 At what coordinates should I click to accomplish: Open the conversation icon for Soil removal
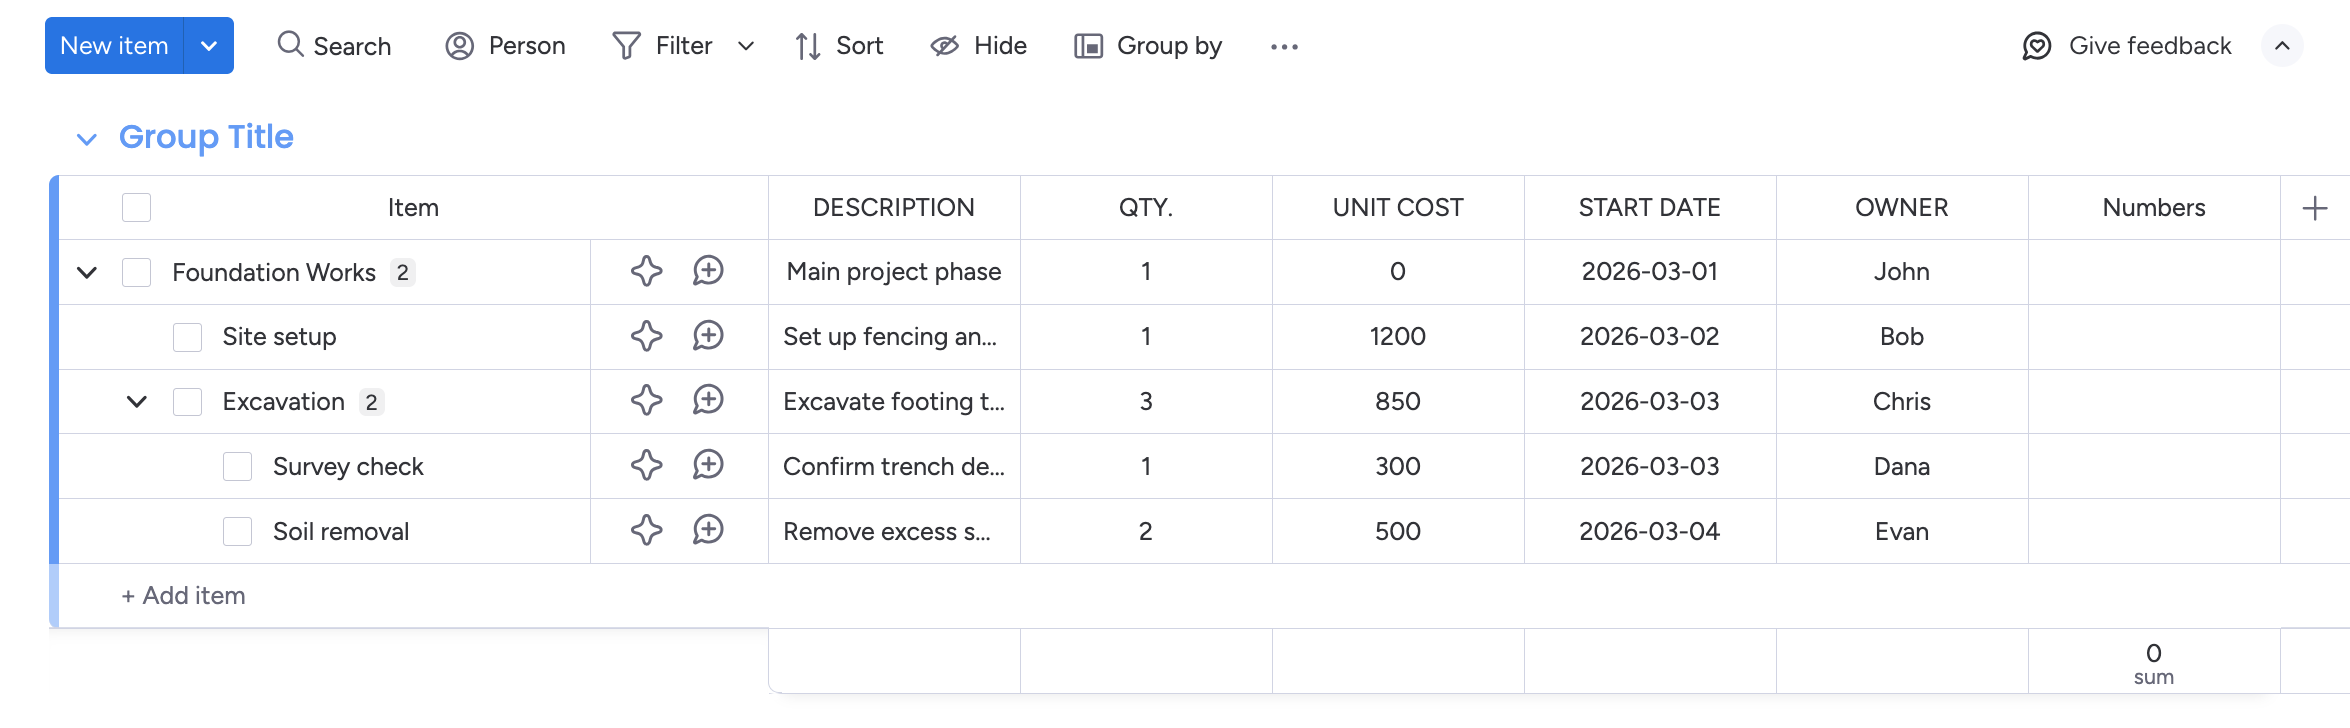pos(708,531)
